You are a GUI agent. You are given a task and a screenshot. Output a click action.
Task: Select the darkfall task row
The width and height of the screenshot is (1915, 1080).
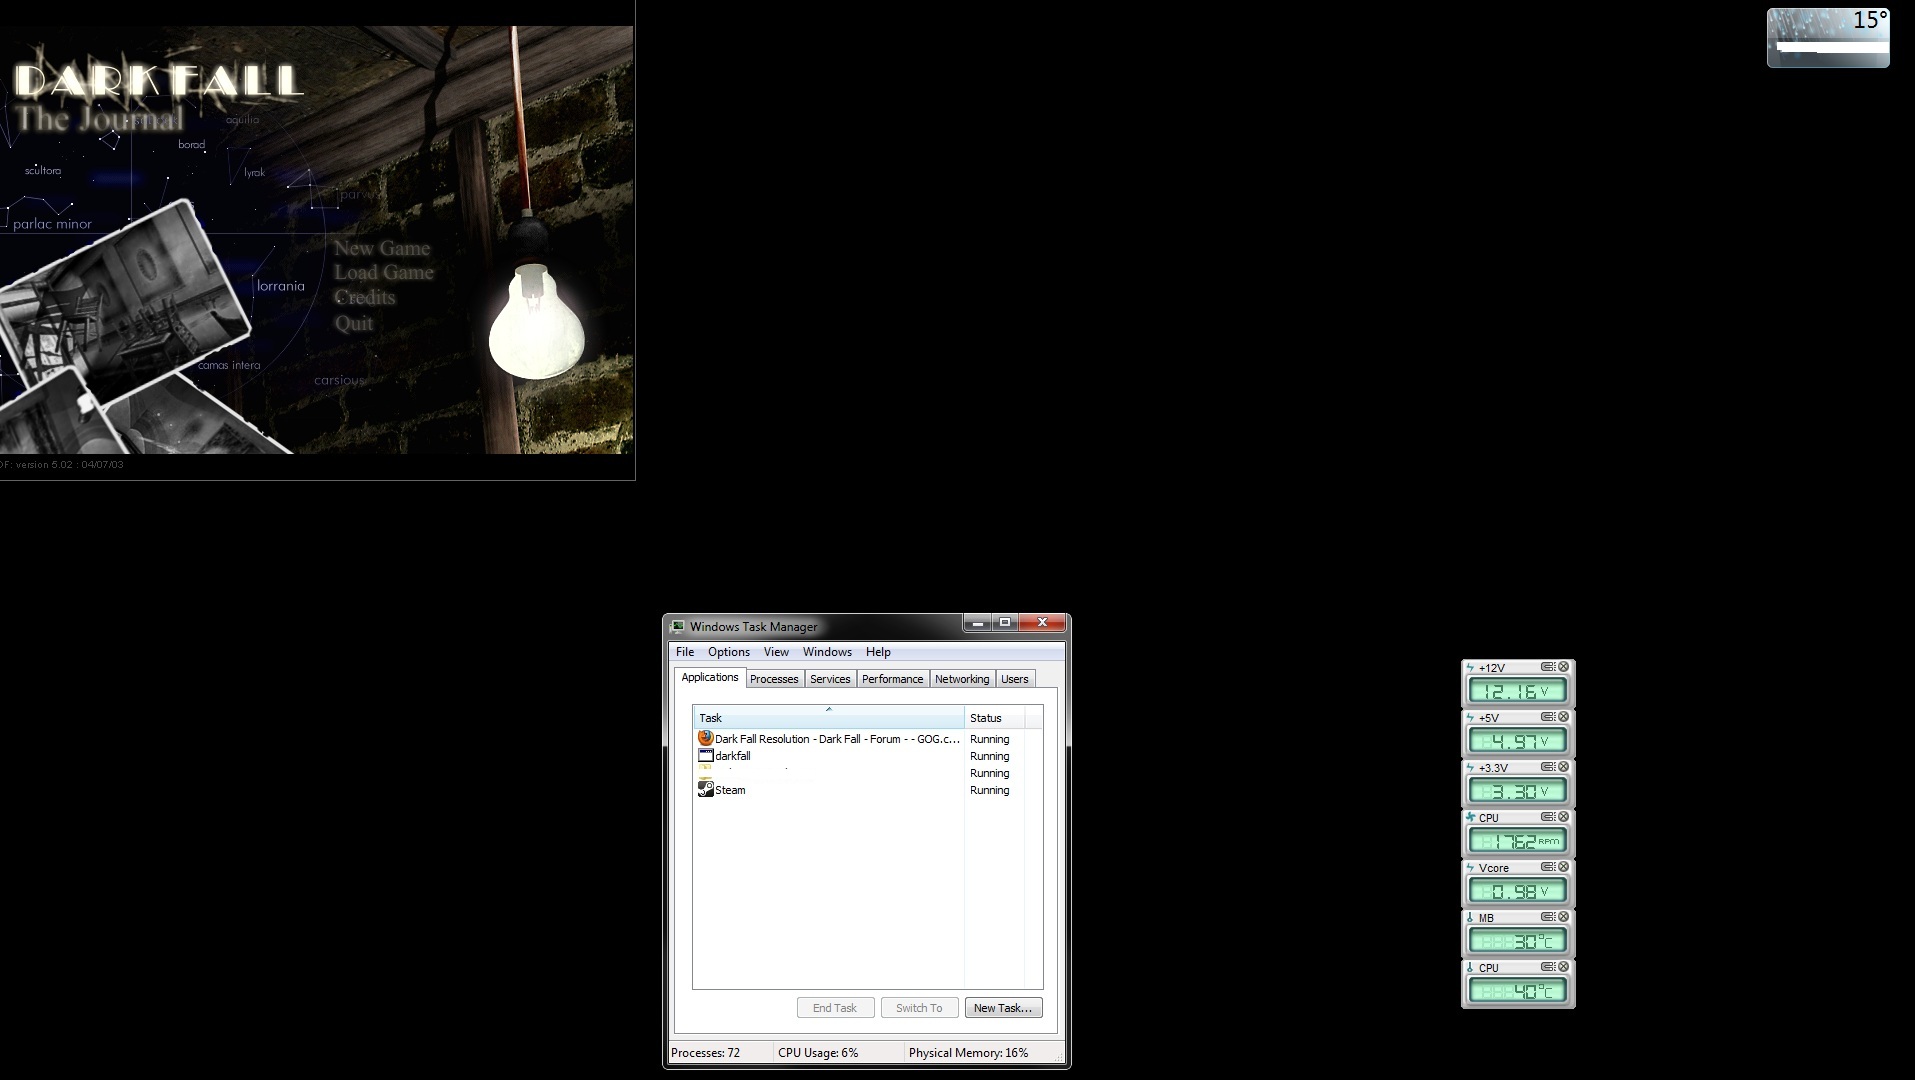tap(867, 755)
